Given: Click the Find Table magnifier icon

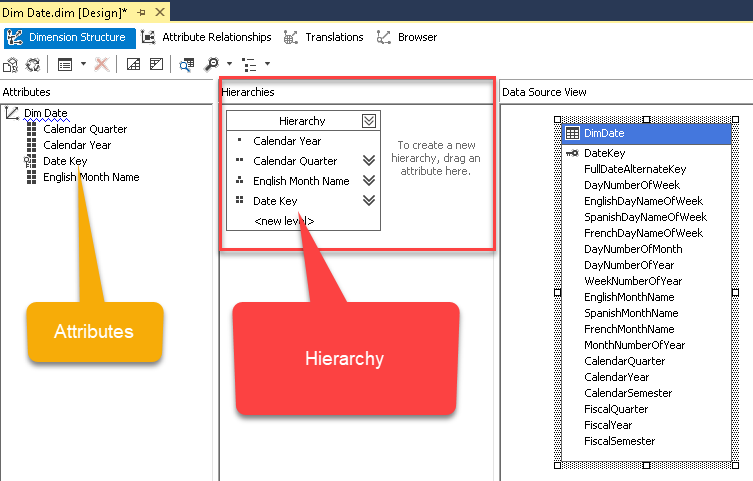Looking at the screenshot, I should pyautogui.click(x=186, y=64).
